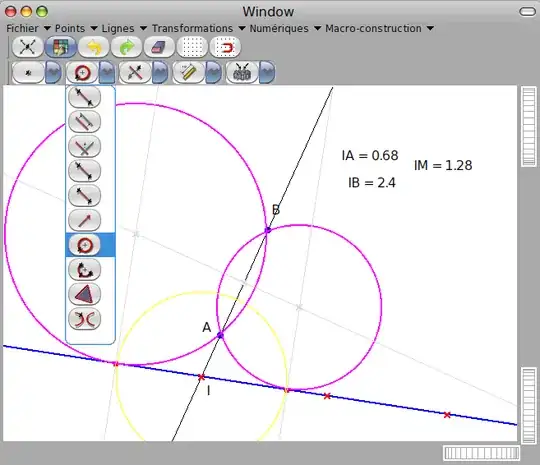Choose the parallel line tool
The width and height of the screenshot is (540, 465).
[84, 122]
